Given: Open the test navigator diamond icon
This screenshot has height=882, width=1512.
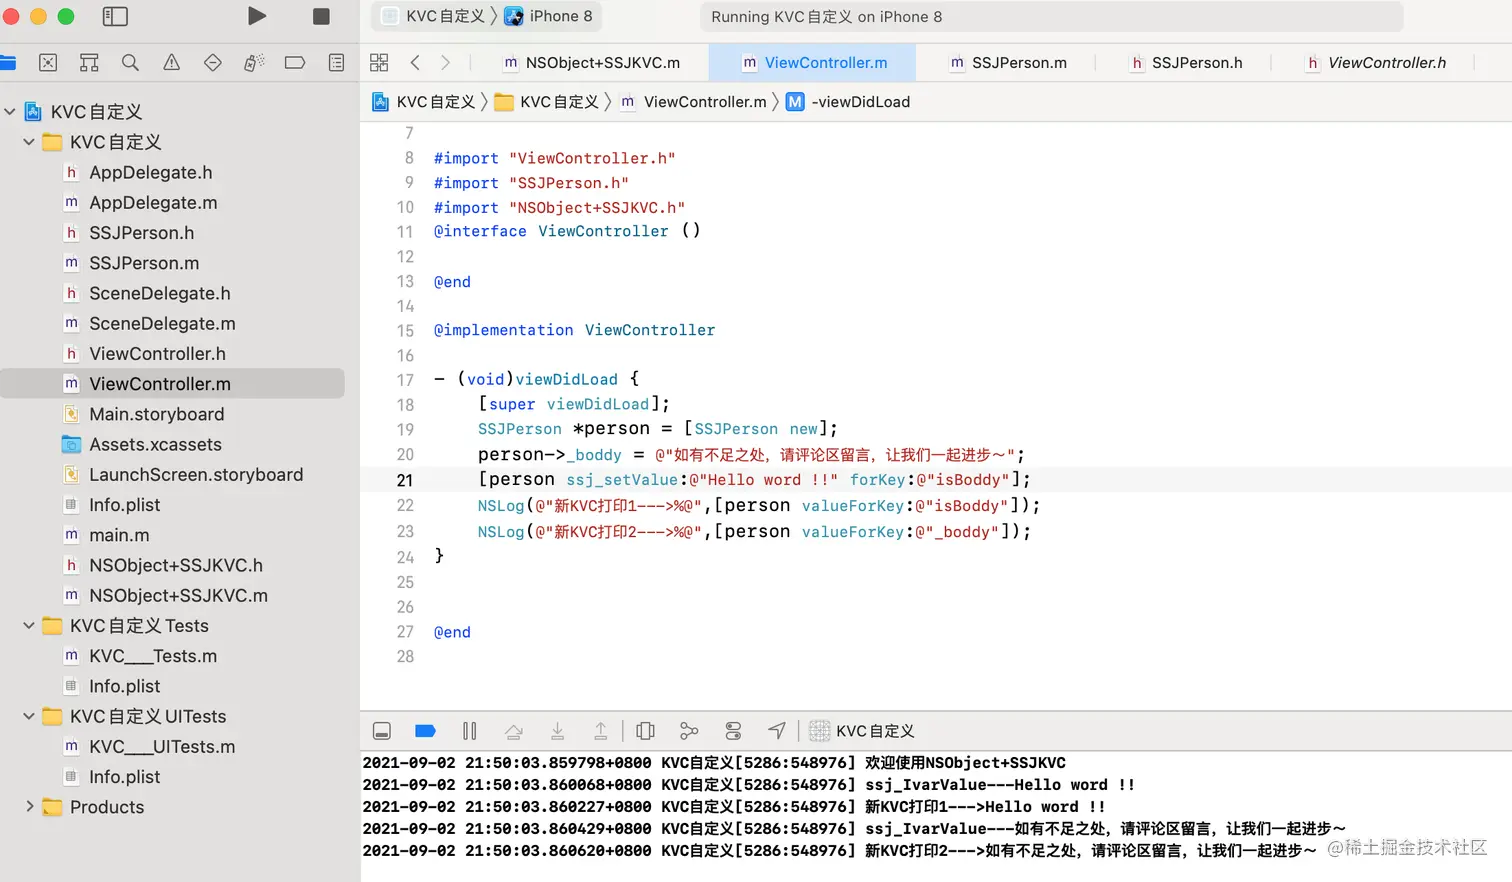Looking at the screenshot, I should tap(213, 62).
